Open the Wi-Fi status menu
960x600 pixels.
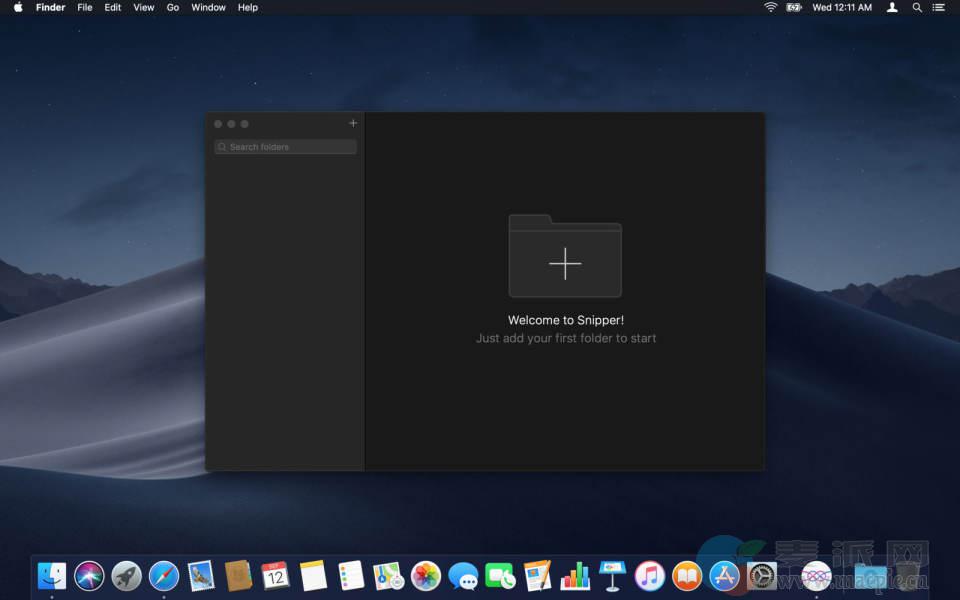770,7
